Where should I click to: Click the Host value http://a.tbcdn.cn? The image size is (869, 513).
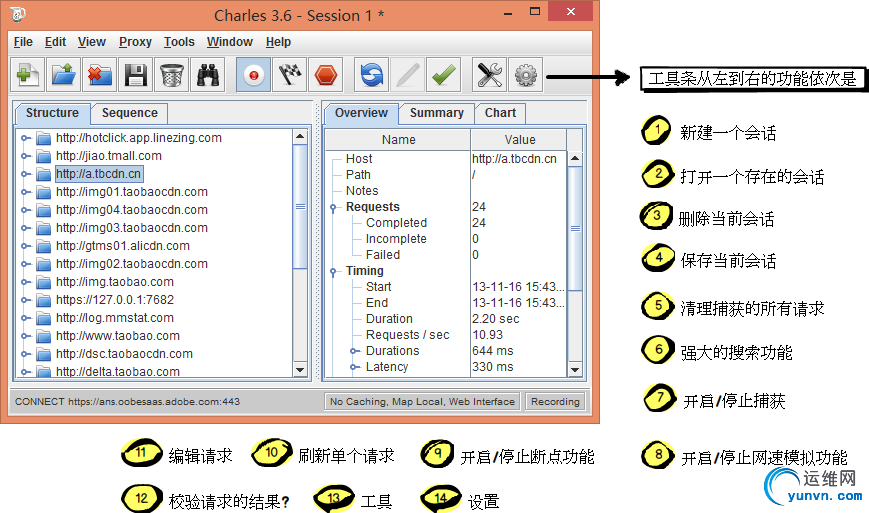514,159
